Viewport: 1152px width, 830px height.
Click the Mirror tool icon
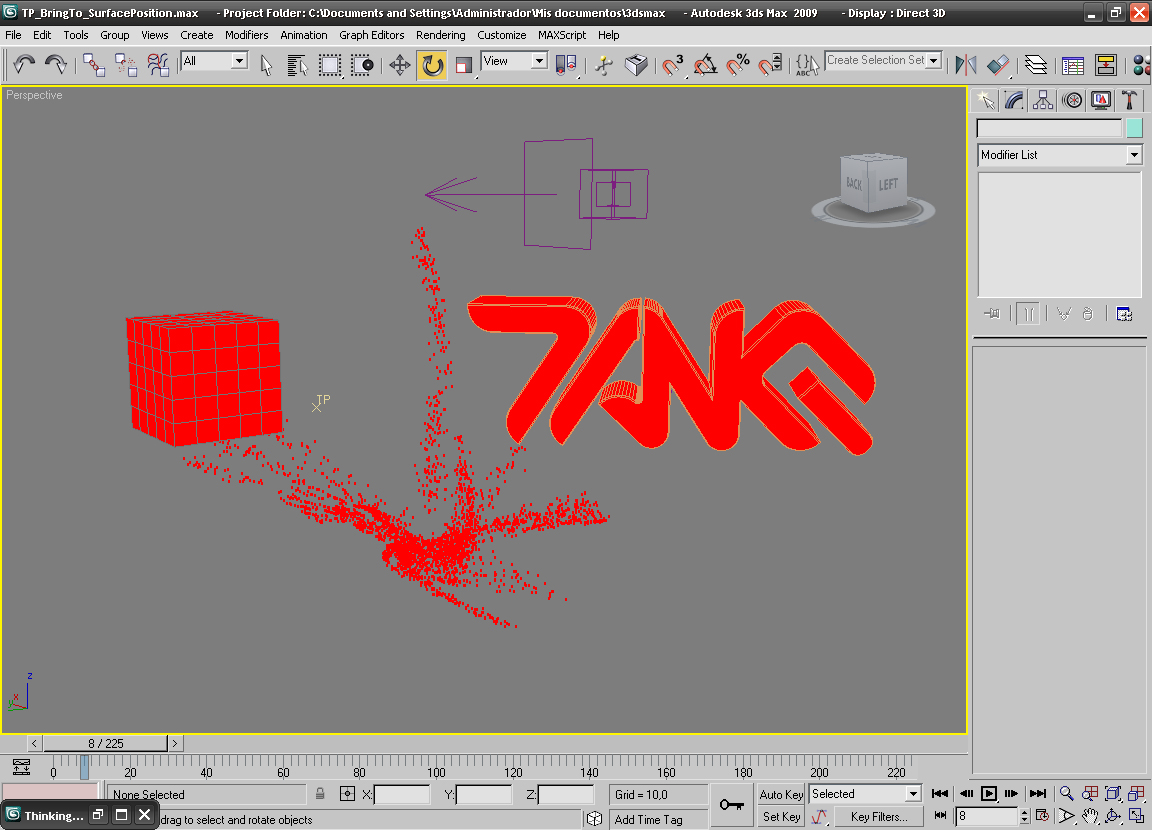965,65
